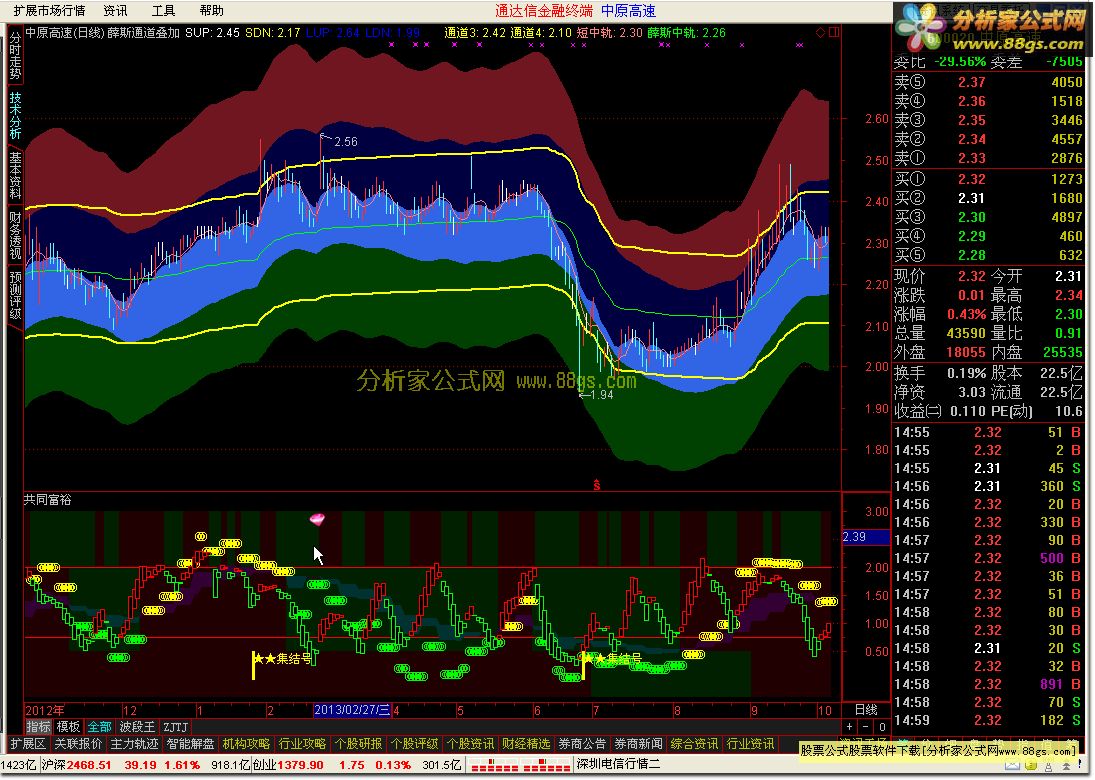
Task: Open the 综合资讯 bottom tab
Action: coord(694,744)
